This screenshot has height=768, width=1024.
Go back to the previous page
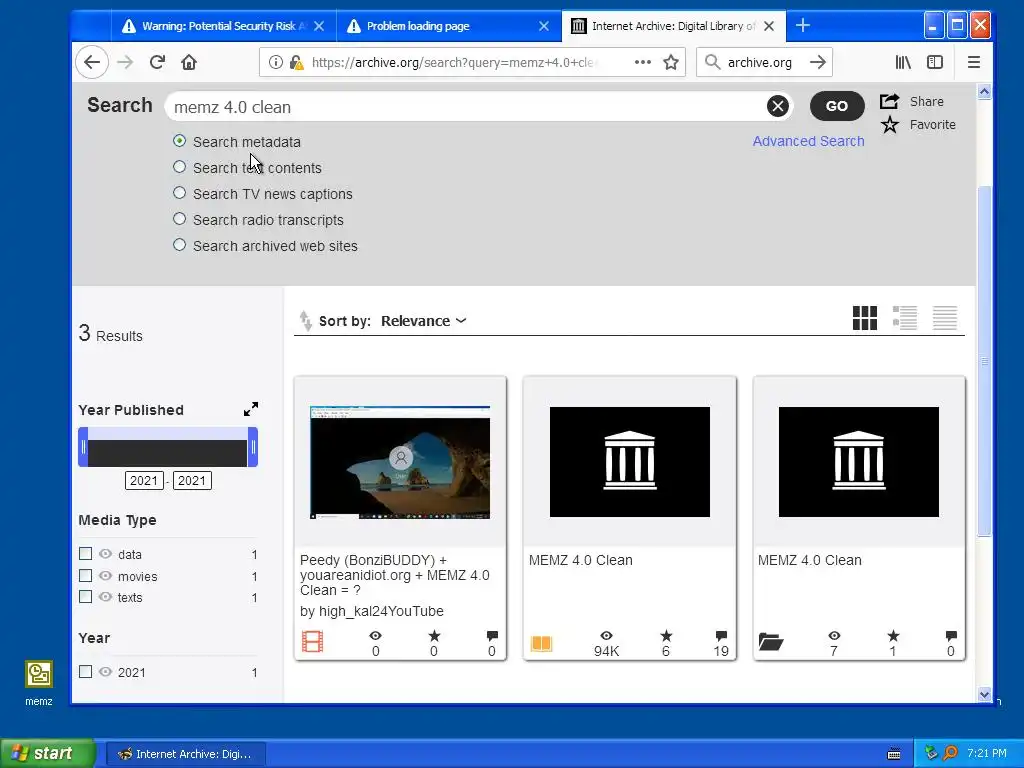click(x=92, y=63)
